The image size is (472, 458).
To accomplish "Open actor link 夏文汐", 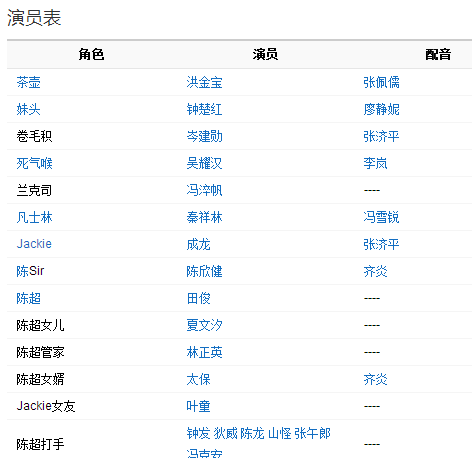I will pyautogui.click(x=204, y=325).
